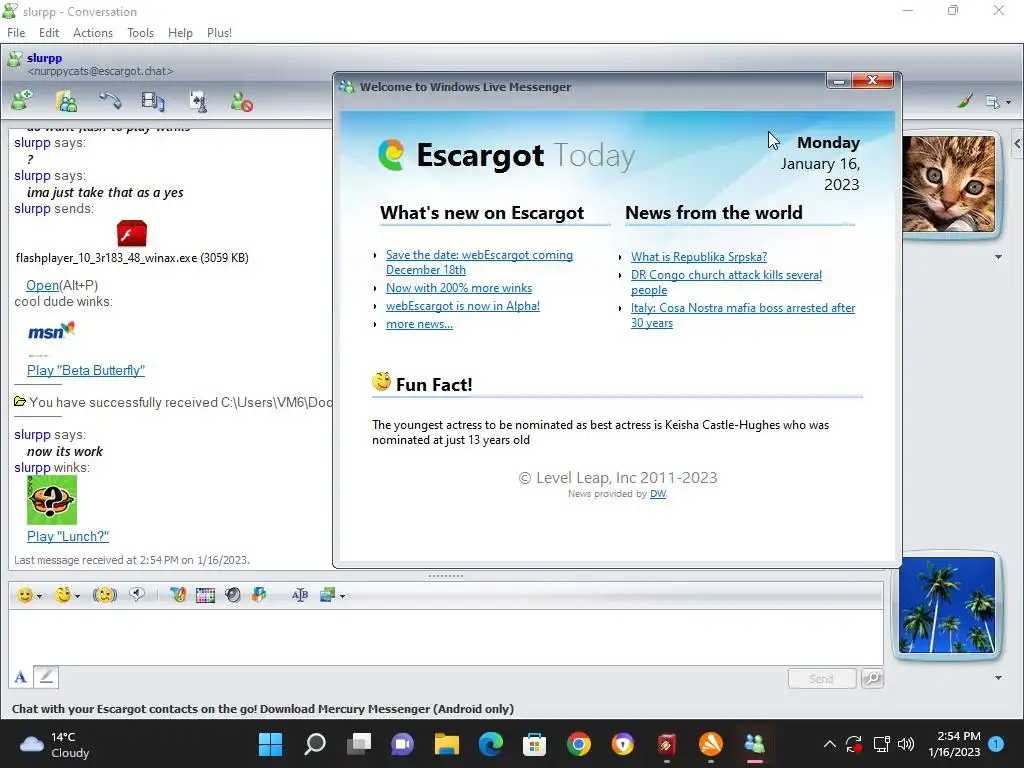Open the photo sharing dropdown arrow
Viewport: 1024px width, 768px height.
tap(342, 596)
